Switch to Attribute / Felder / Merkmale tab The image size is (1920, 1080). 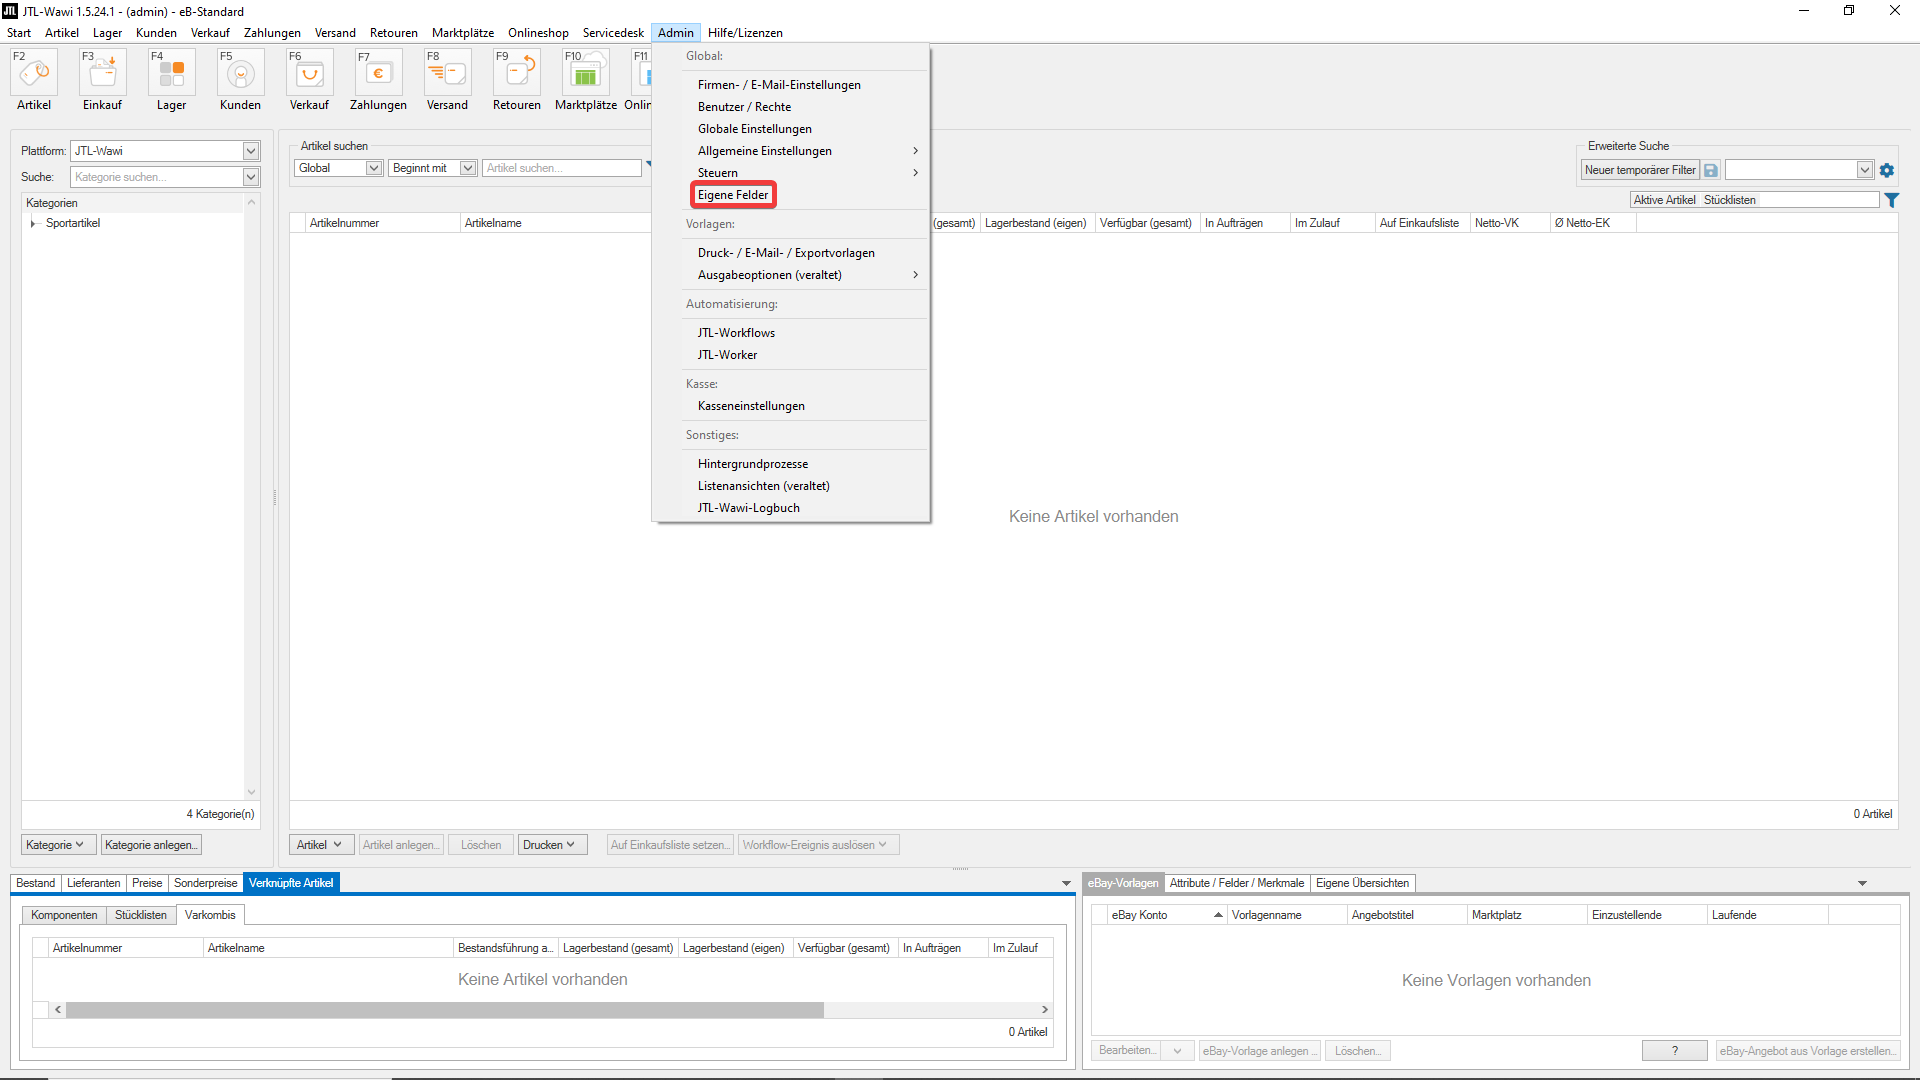[x=1237, y=883]
